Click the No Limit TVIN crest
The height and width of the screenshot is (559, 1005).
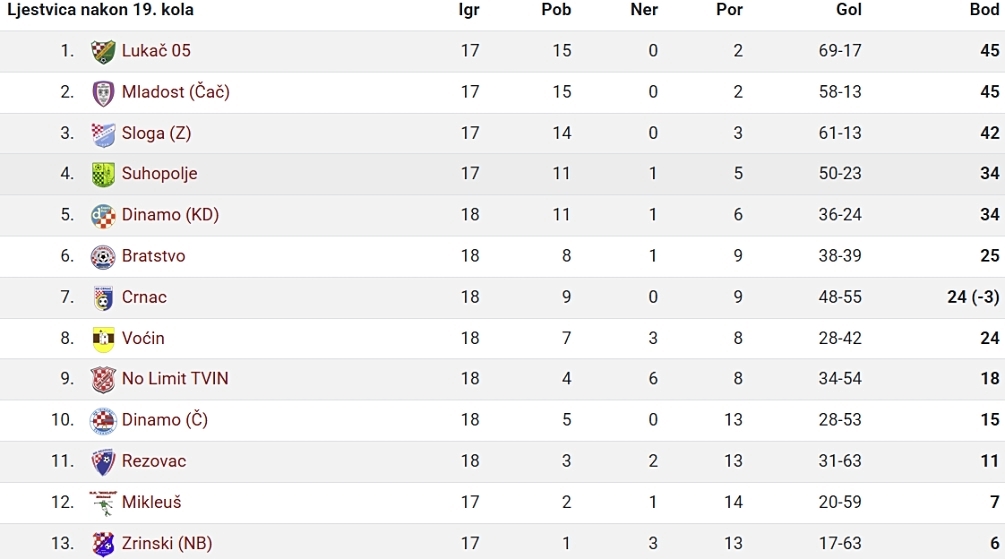click(x=103, y=380)
